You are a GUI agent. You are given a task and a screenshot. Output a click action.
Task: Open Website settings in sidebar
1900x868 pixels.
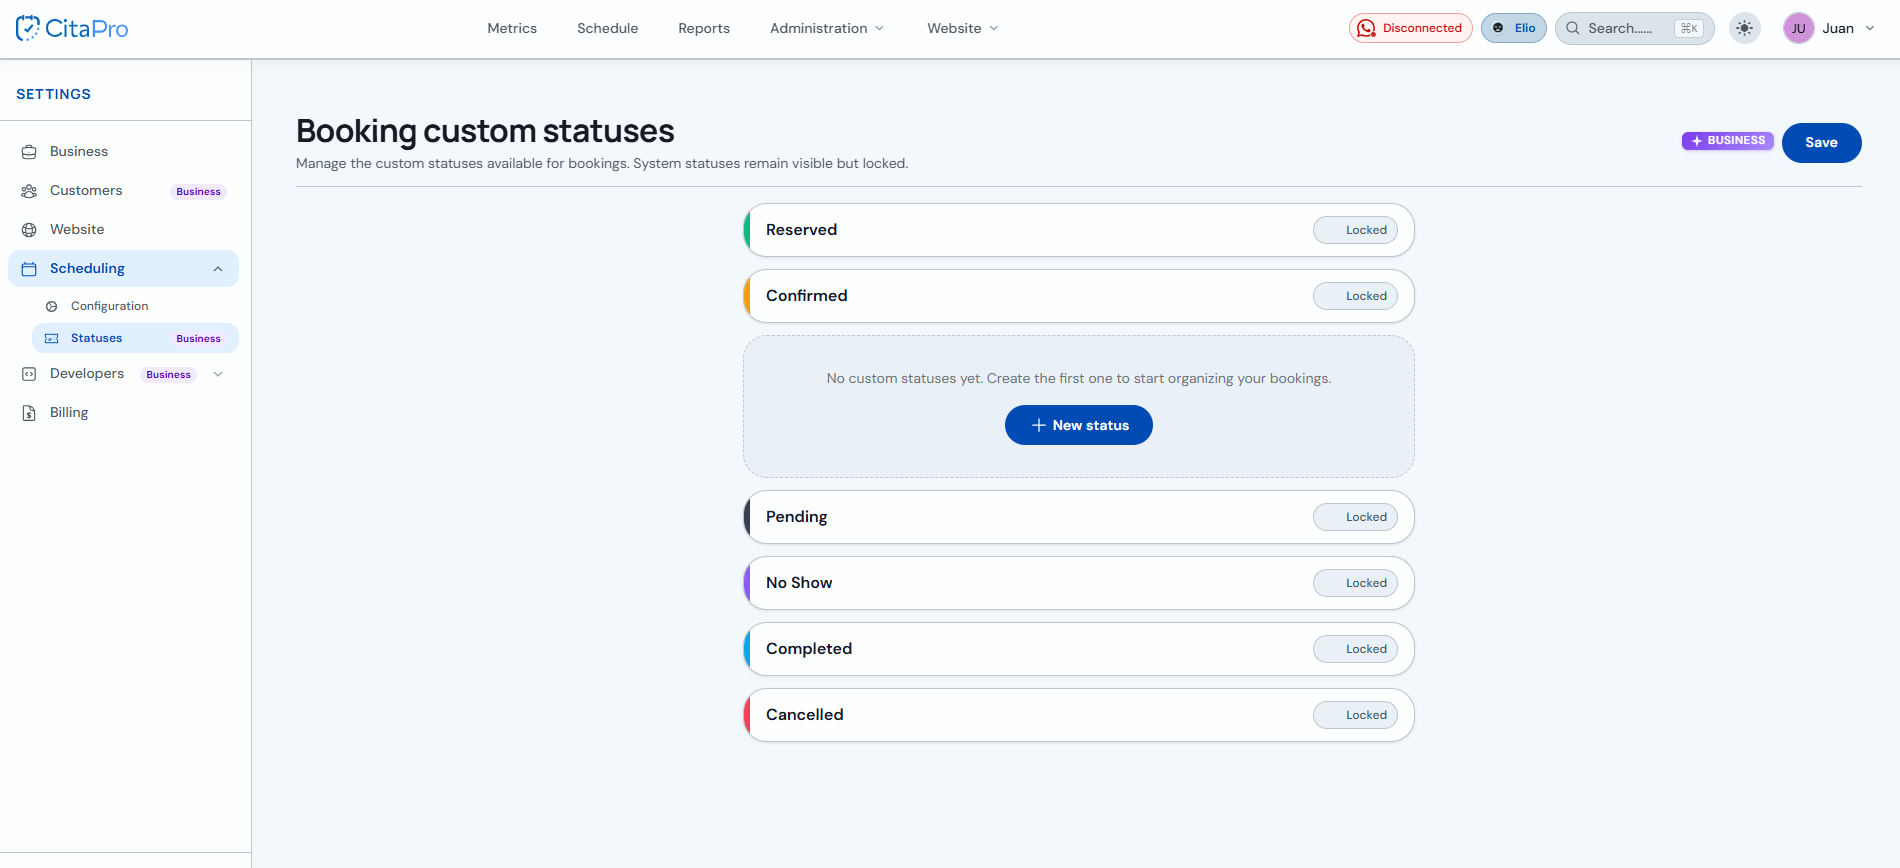pyautogui.click(x=77, y=230)
